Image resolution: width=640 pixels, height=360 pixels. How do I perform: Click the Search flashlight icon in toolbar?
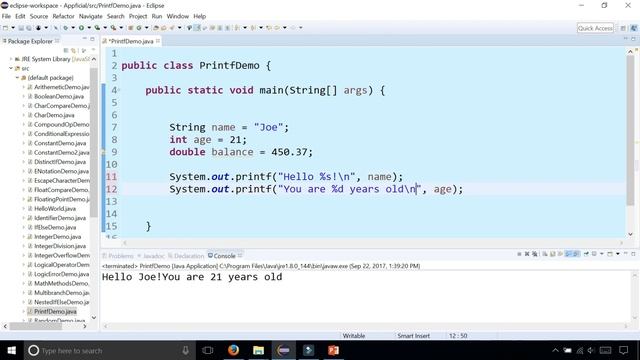coord(172,28)
